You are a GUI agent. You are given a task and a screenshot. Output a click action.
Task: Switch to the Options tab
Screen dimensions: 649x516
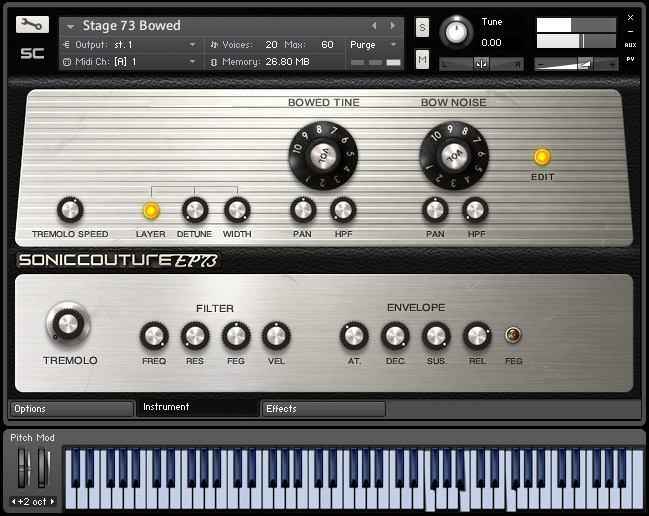(x=72, y=409)
